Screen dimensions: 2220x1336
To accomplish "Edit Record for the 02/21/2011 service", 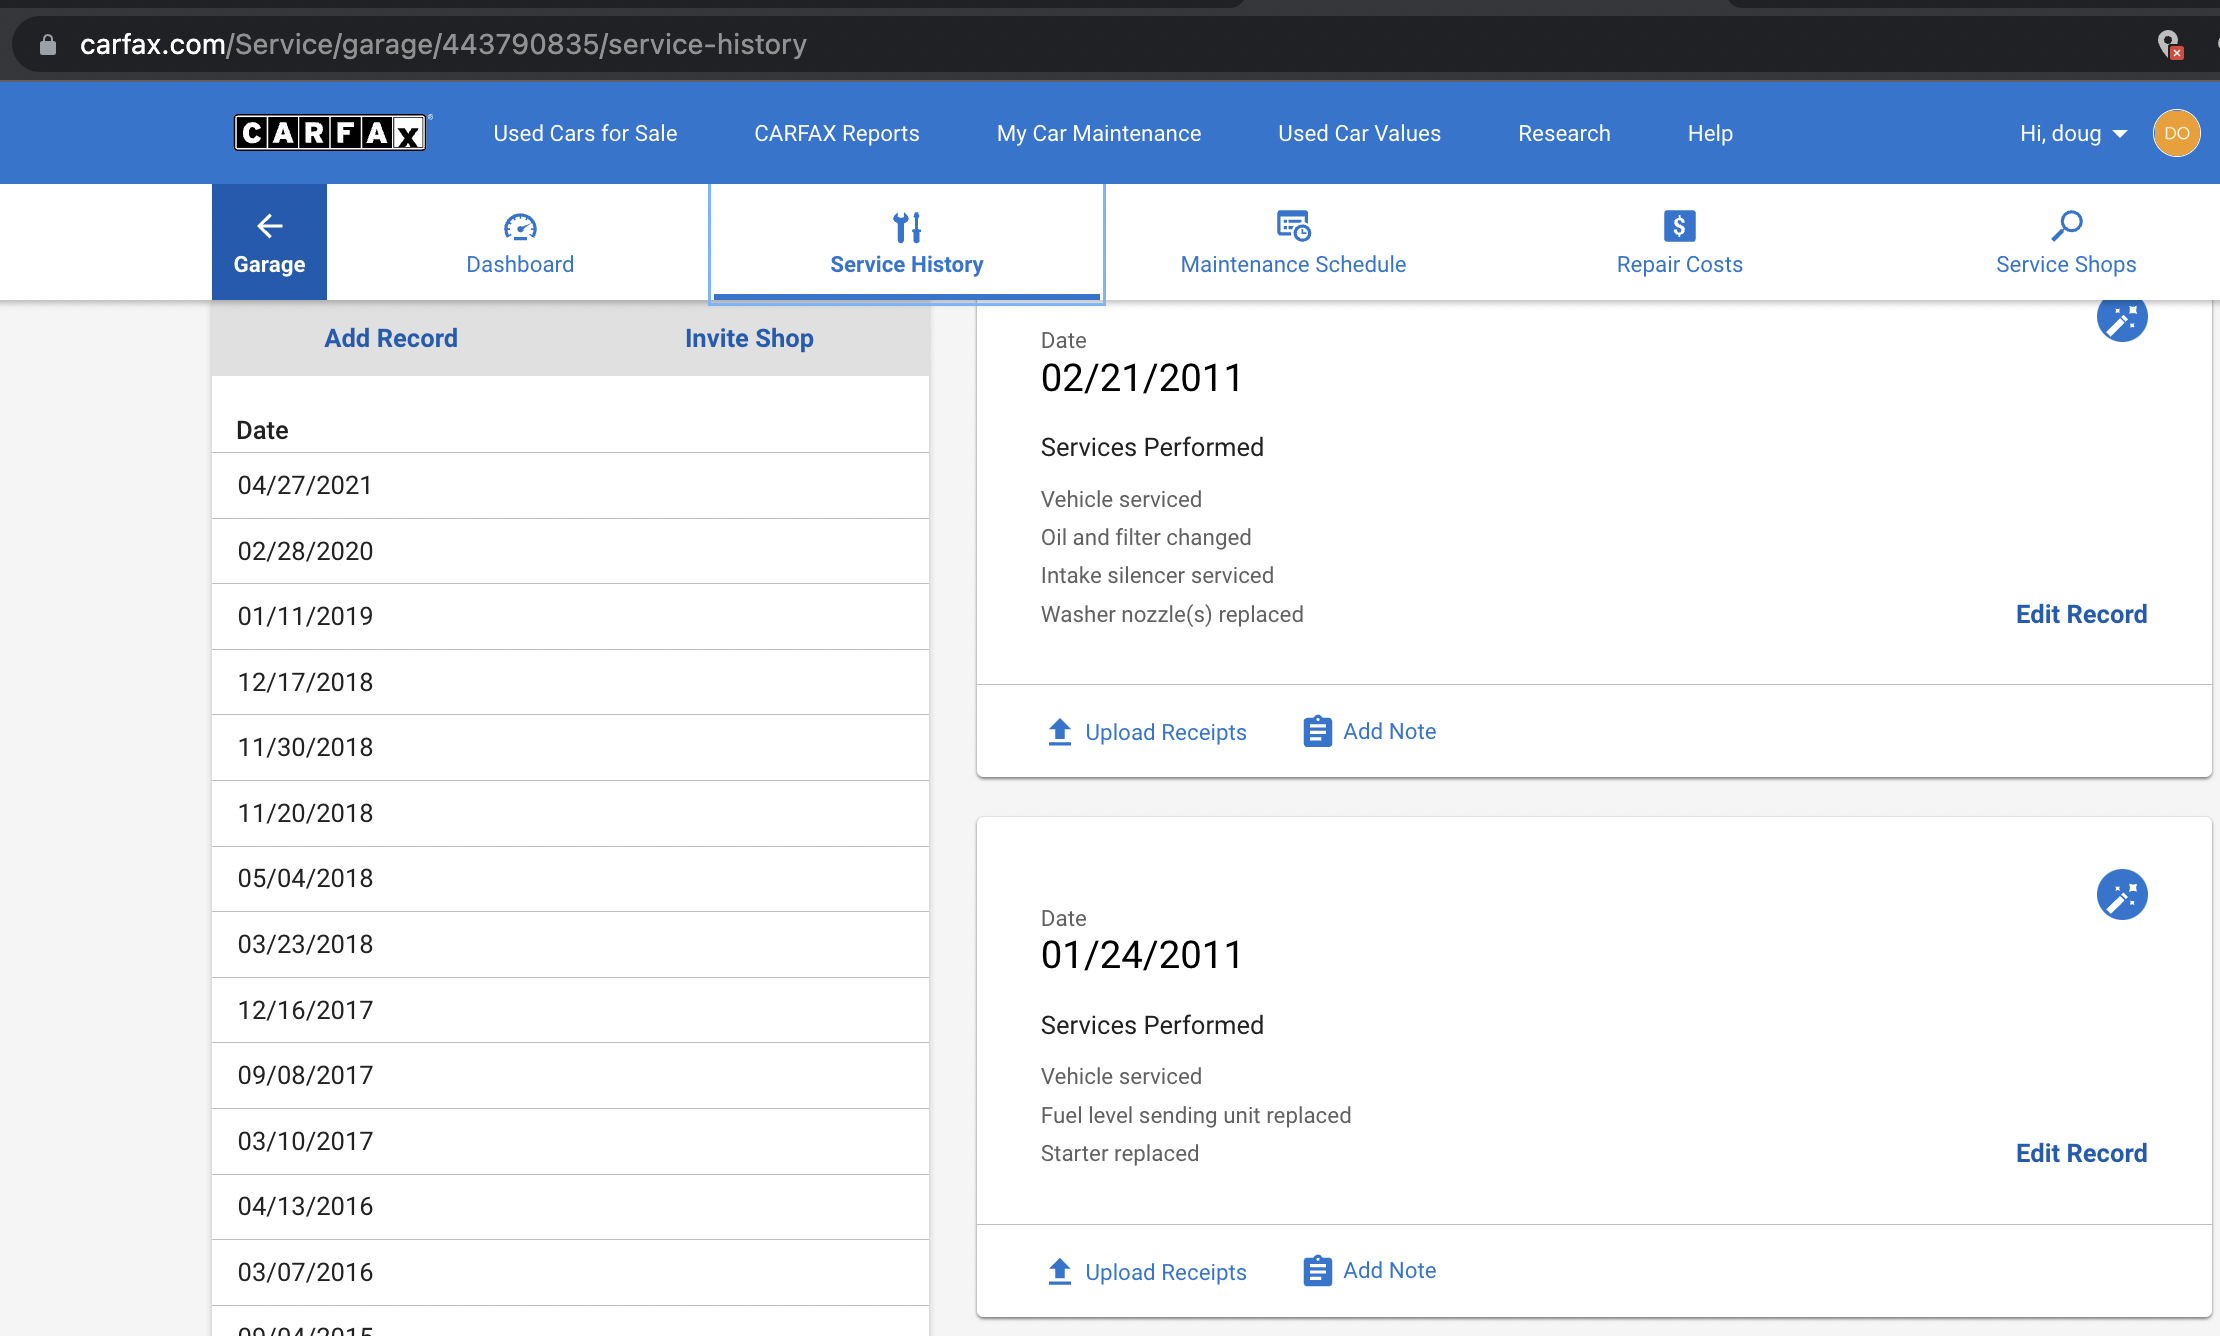I will (x=2081, y=614).
